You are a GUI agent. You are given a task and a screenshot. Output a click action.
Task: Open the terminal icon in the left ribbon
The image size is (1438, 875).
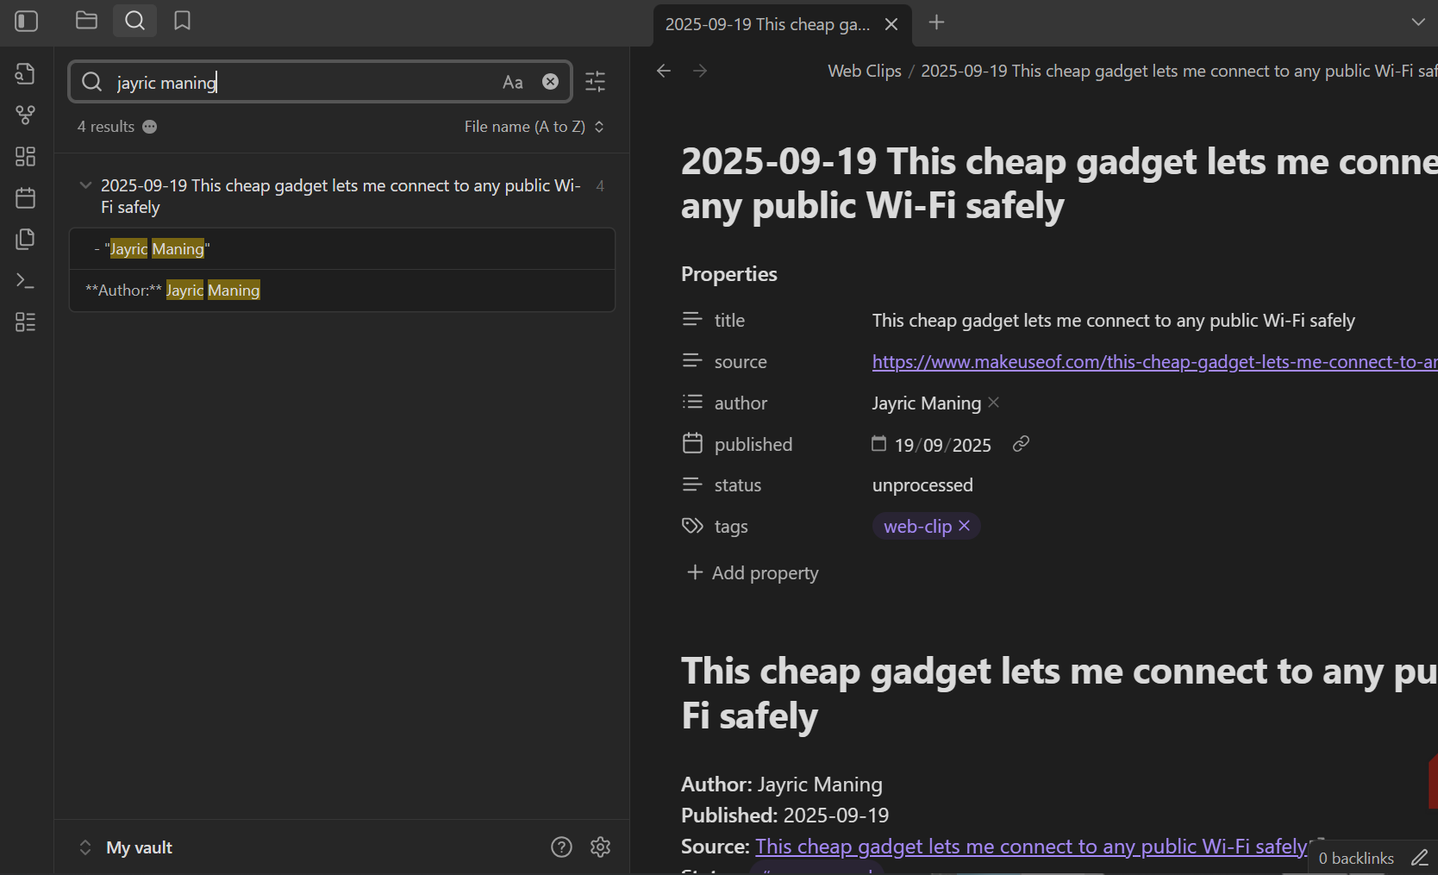coord(25,280)
